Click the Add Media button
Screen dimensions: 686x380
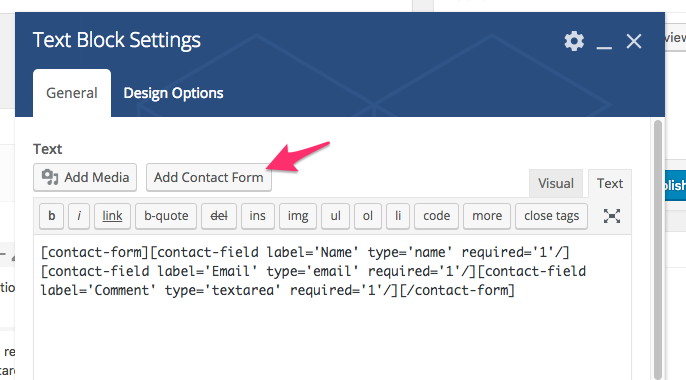click(x=85, y=177)
